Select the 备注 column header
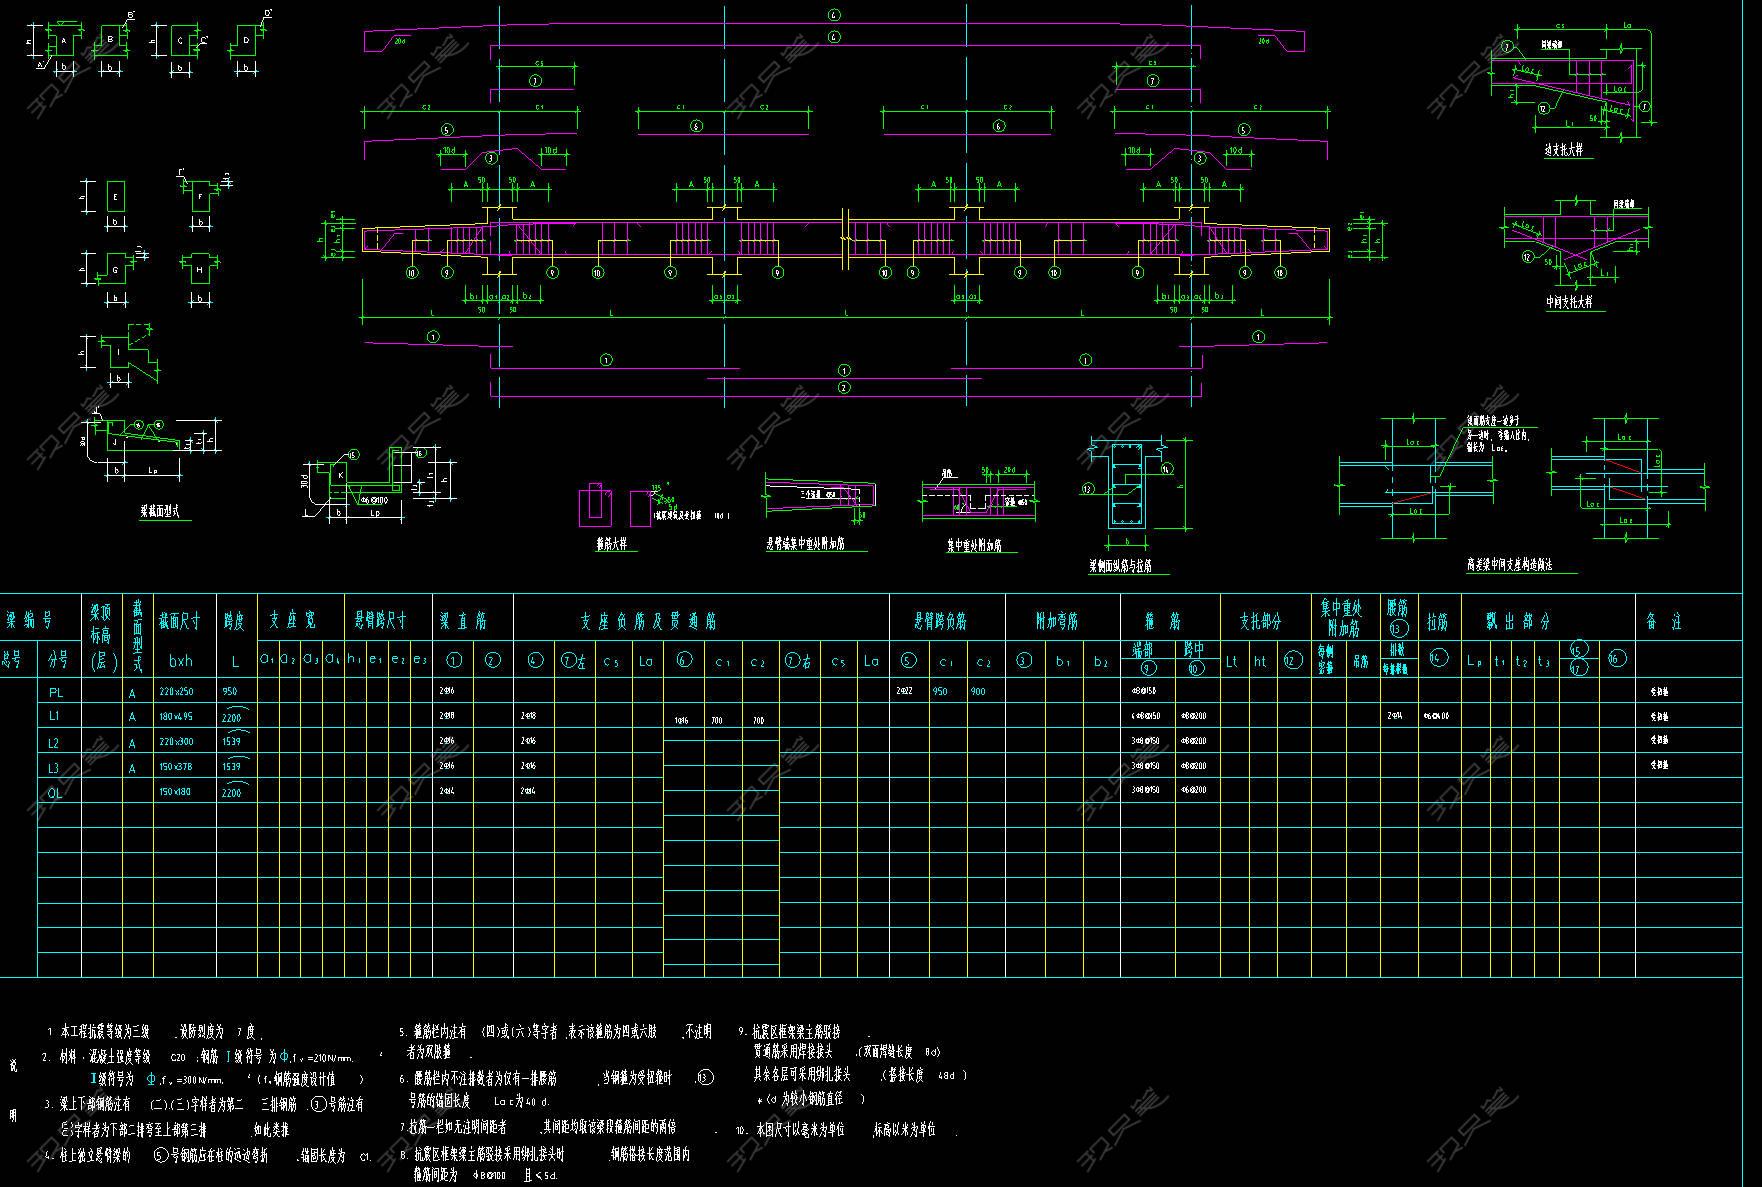 pyautogui.click(x=1663, y=622)
